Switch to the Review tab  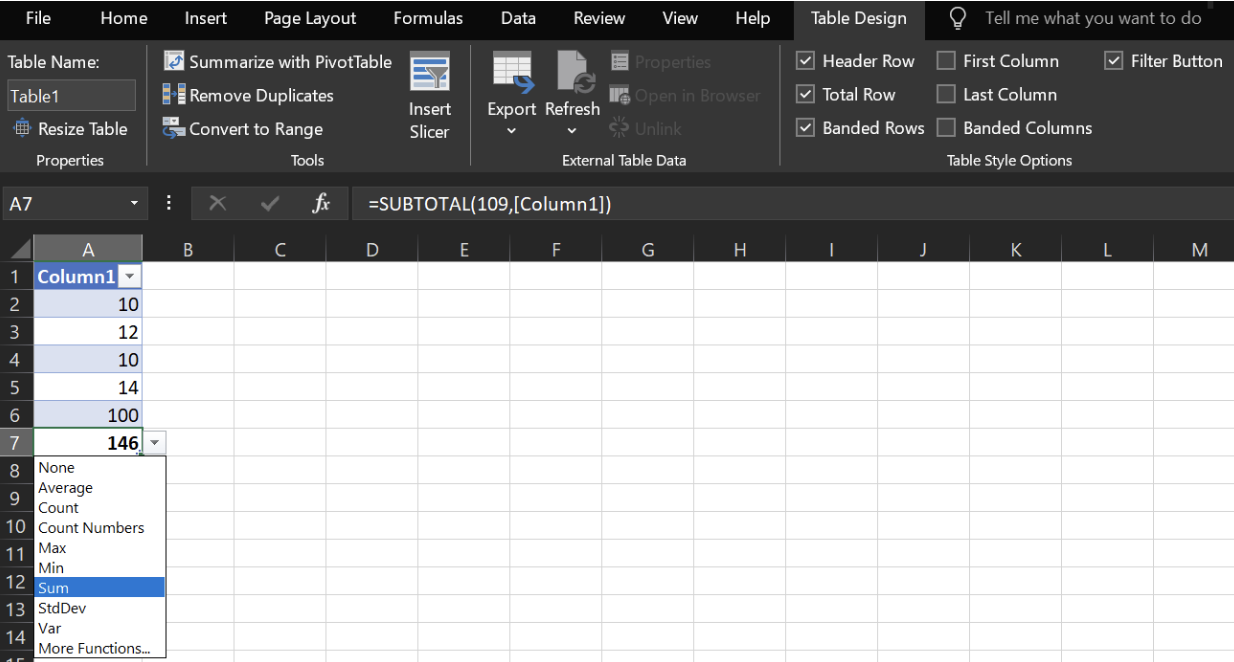tap(599, 18)
